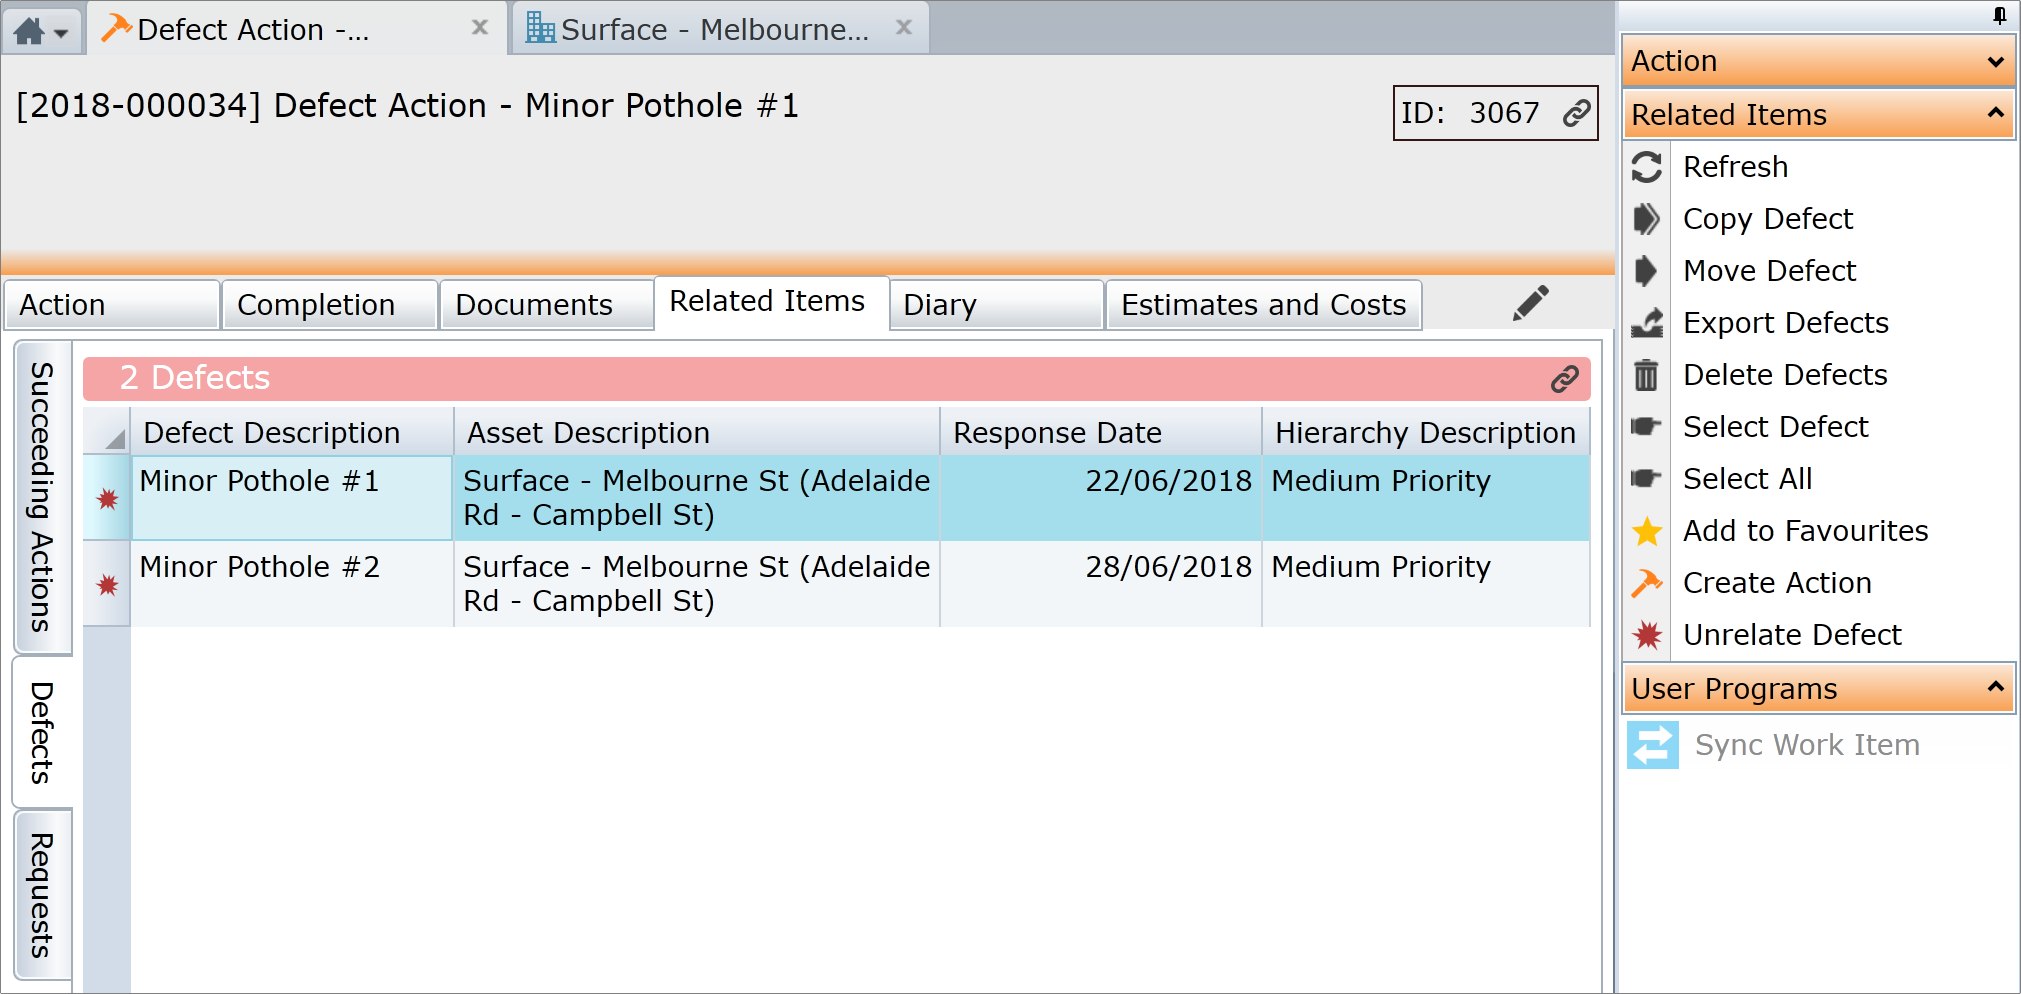Copy link icon beside ID 3067
2021x994 pixels.
point(1576,113)
